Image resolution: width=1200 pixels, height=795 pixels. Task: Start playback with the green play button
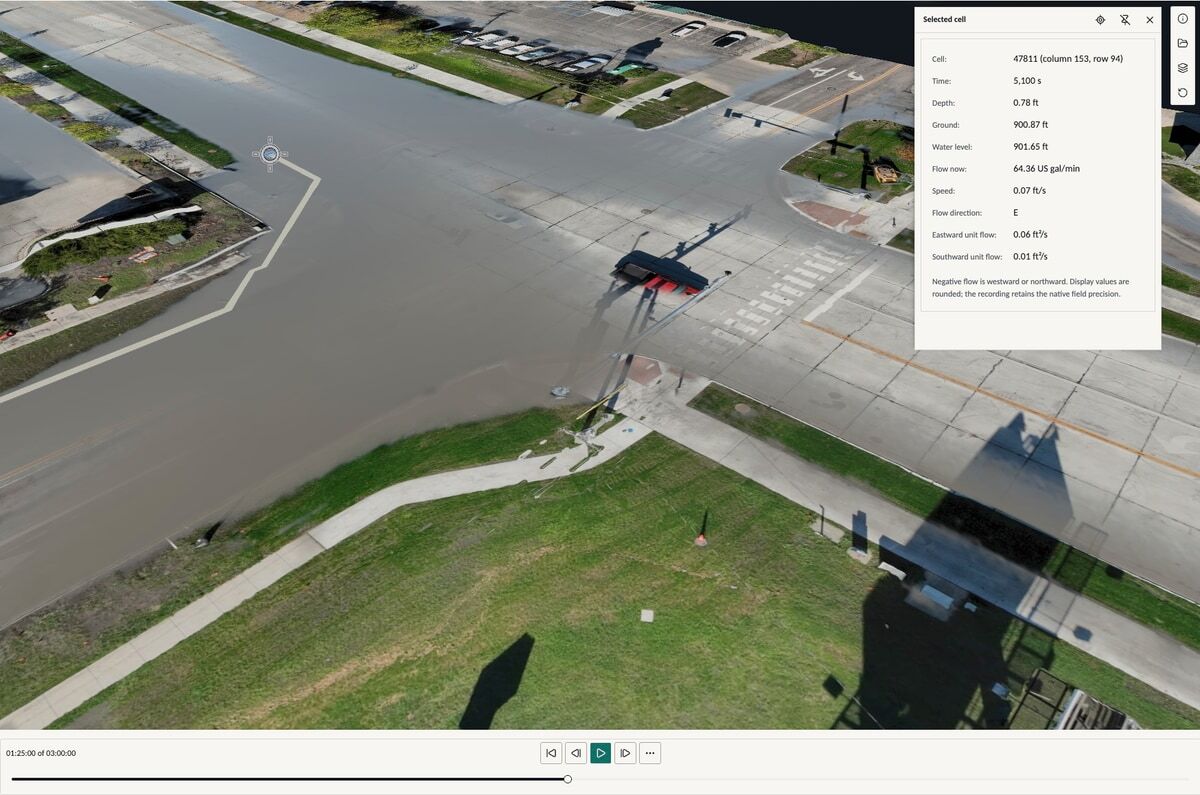(x=601, y=753)
